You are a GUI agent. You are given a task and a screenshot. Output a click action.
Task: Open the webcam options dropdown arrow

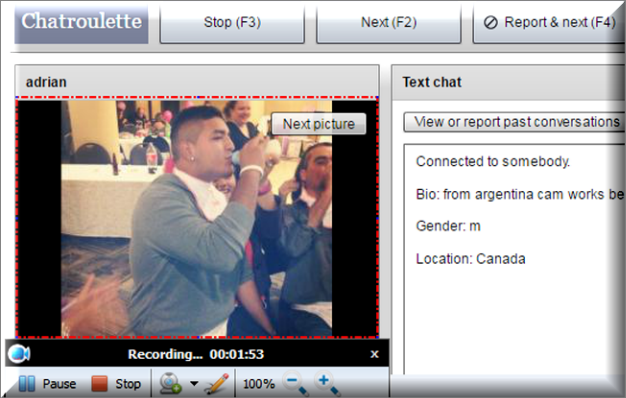[194, 384]
